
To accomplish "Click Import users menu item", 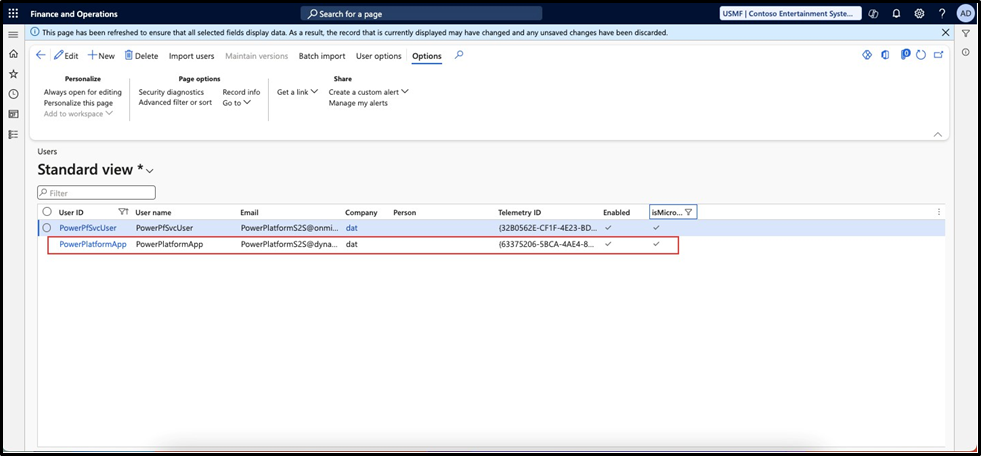I will point(191,56).
